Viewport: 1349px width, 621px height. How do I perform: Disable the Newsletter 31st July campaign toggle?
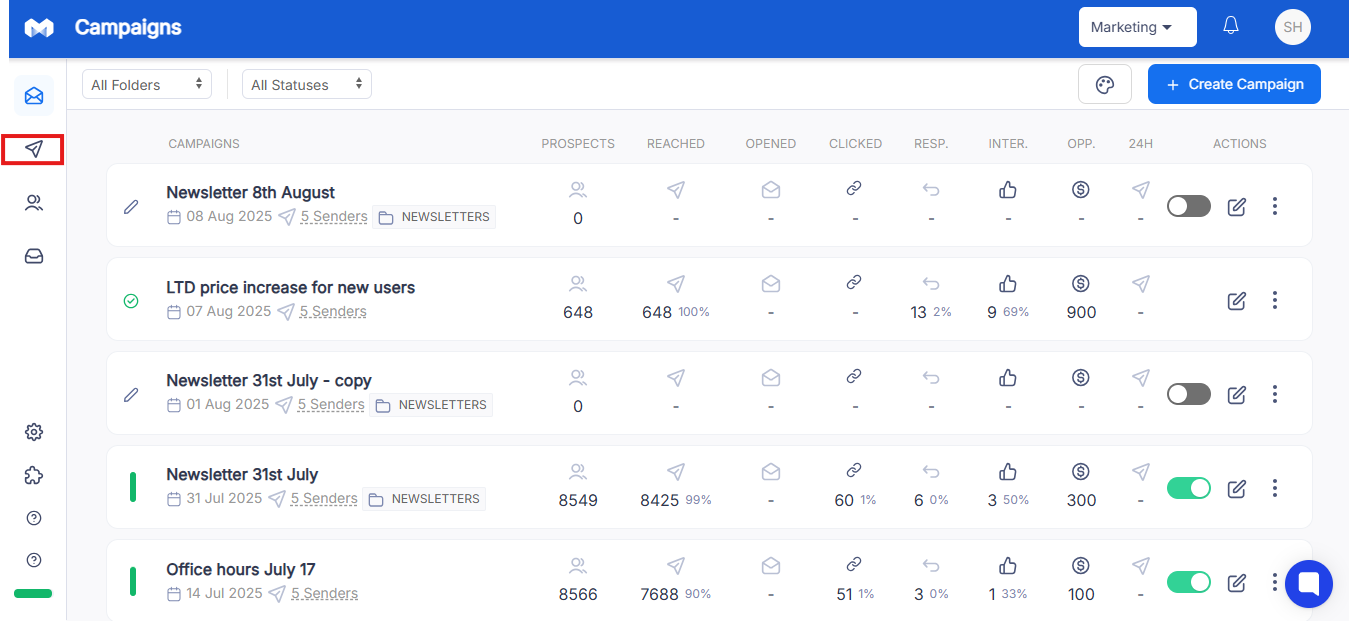[1189, 488]
